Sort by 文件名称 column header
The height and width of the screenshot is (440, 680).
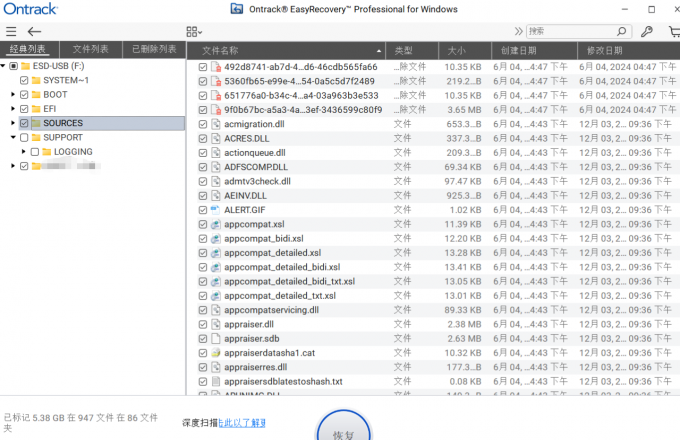286,51
